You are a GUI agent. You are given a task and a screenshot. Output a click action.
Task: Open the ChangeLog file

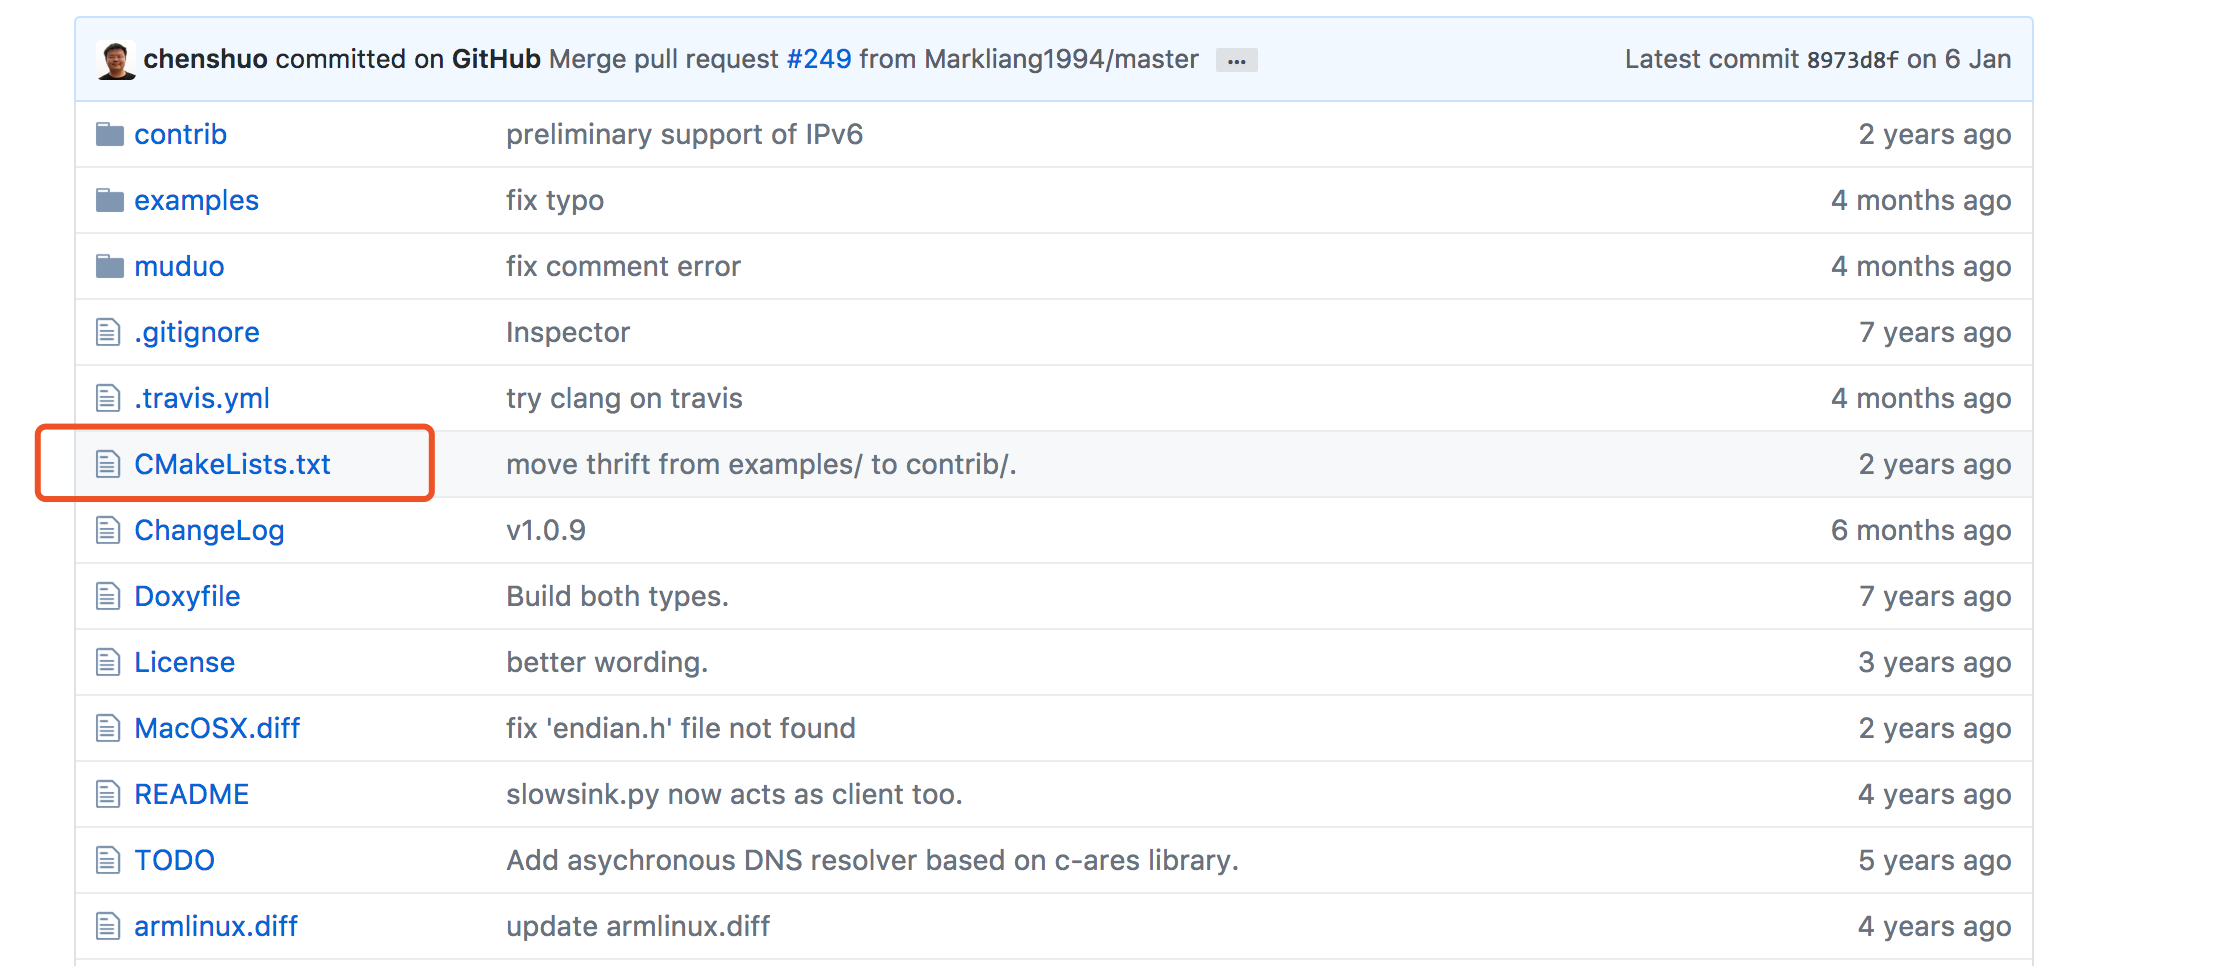[209, 530]
